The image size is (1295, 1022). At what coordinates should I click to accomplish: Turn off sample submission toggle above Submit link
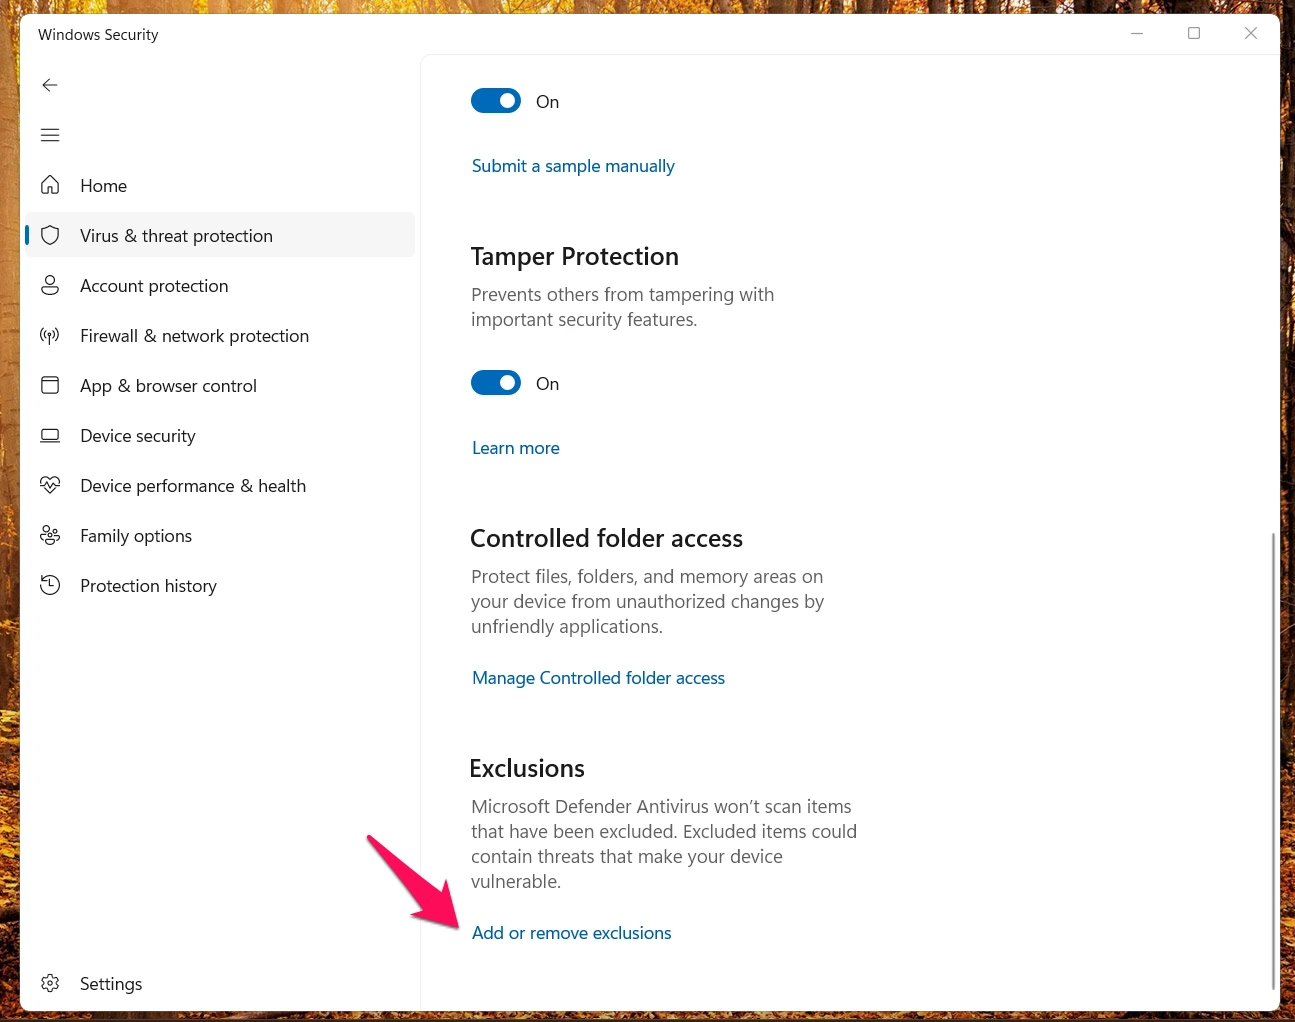[496, 101]
